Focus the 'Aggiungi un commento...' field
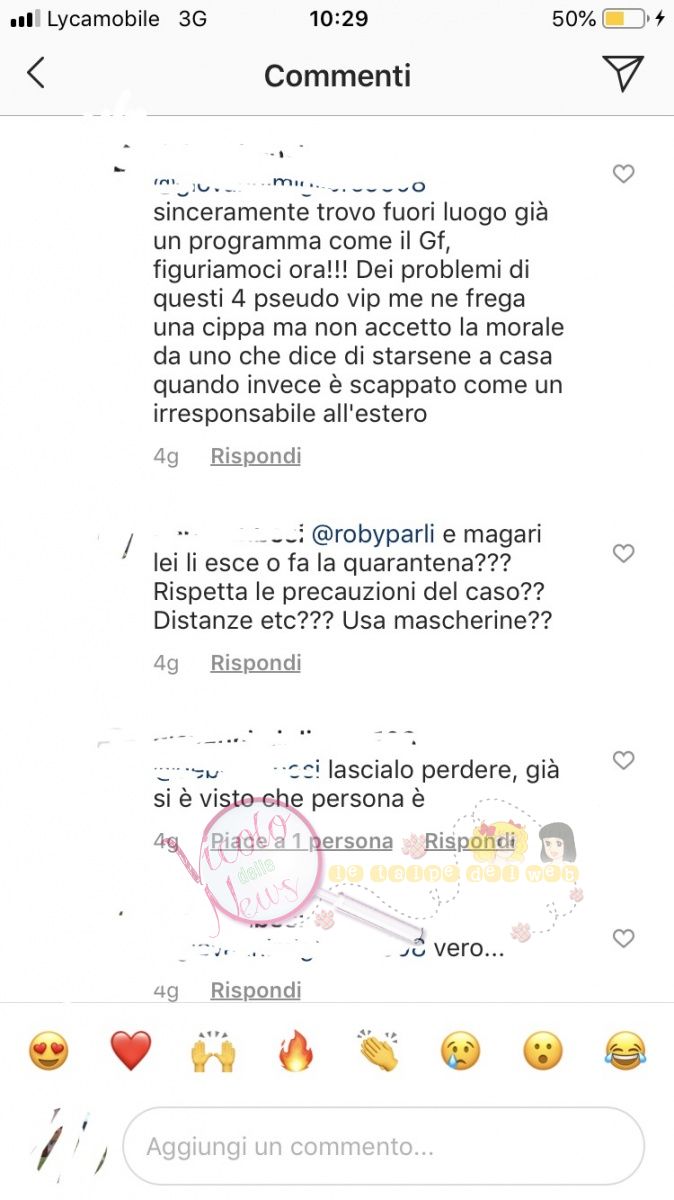674x1200 pixels. (383, 1146)
